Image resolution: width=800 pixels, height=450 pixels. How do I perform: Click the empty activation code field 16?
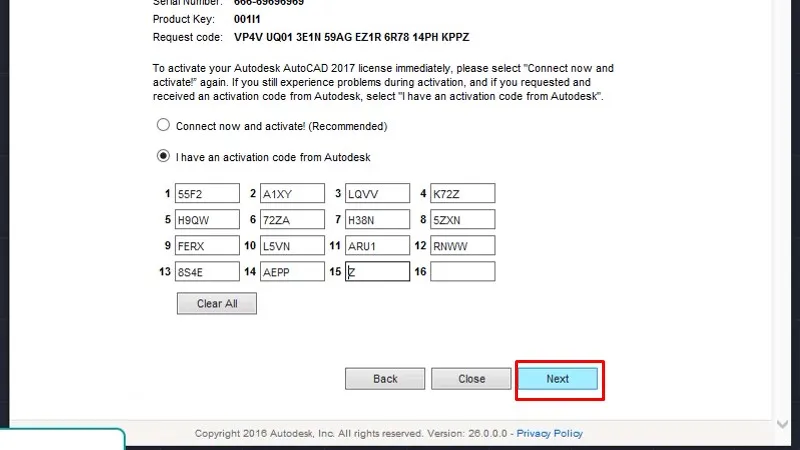(462, 272)
